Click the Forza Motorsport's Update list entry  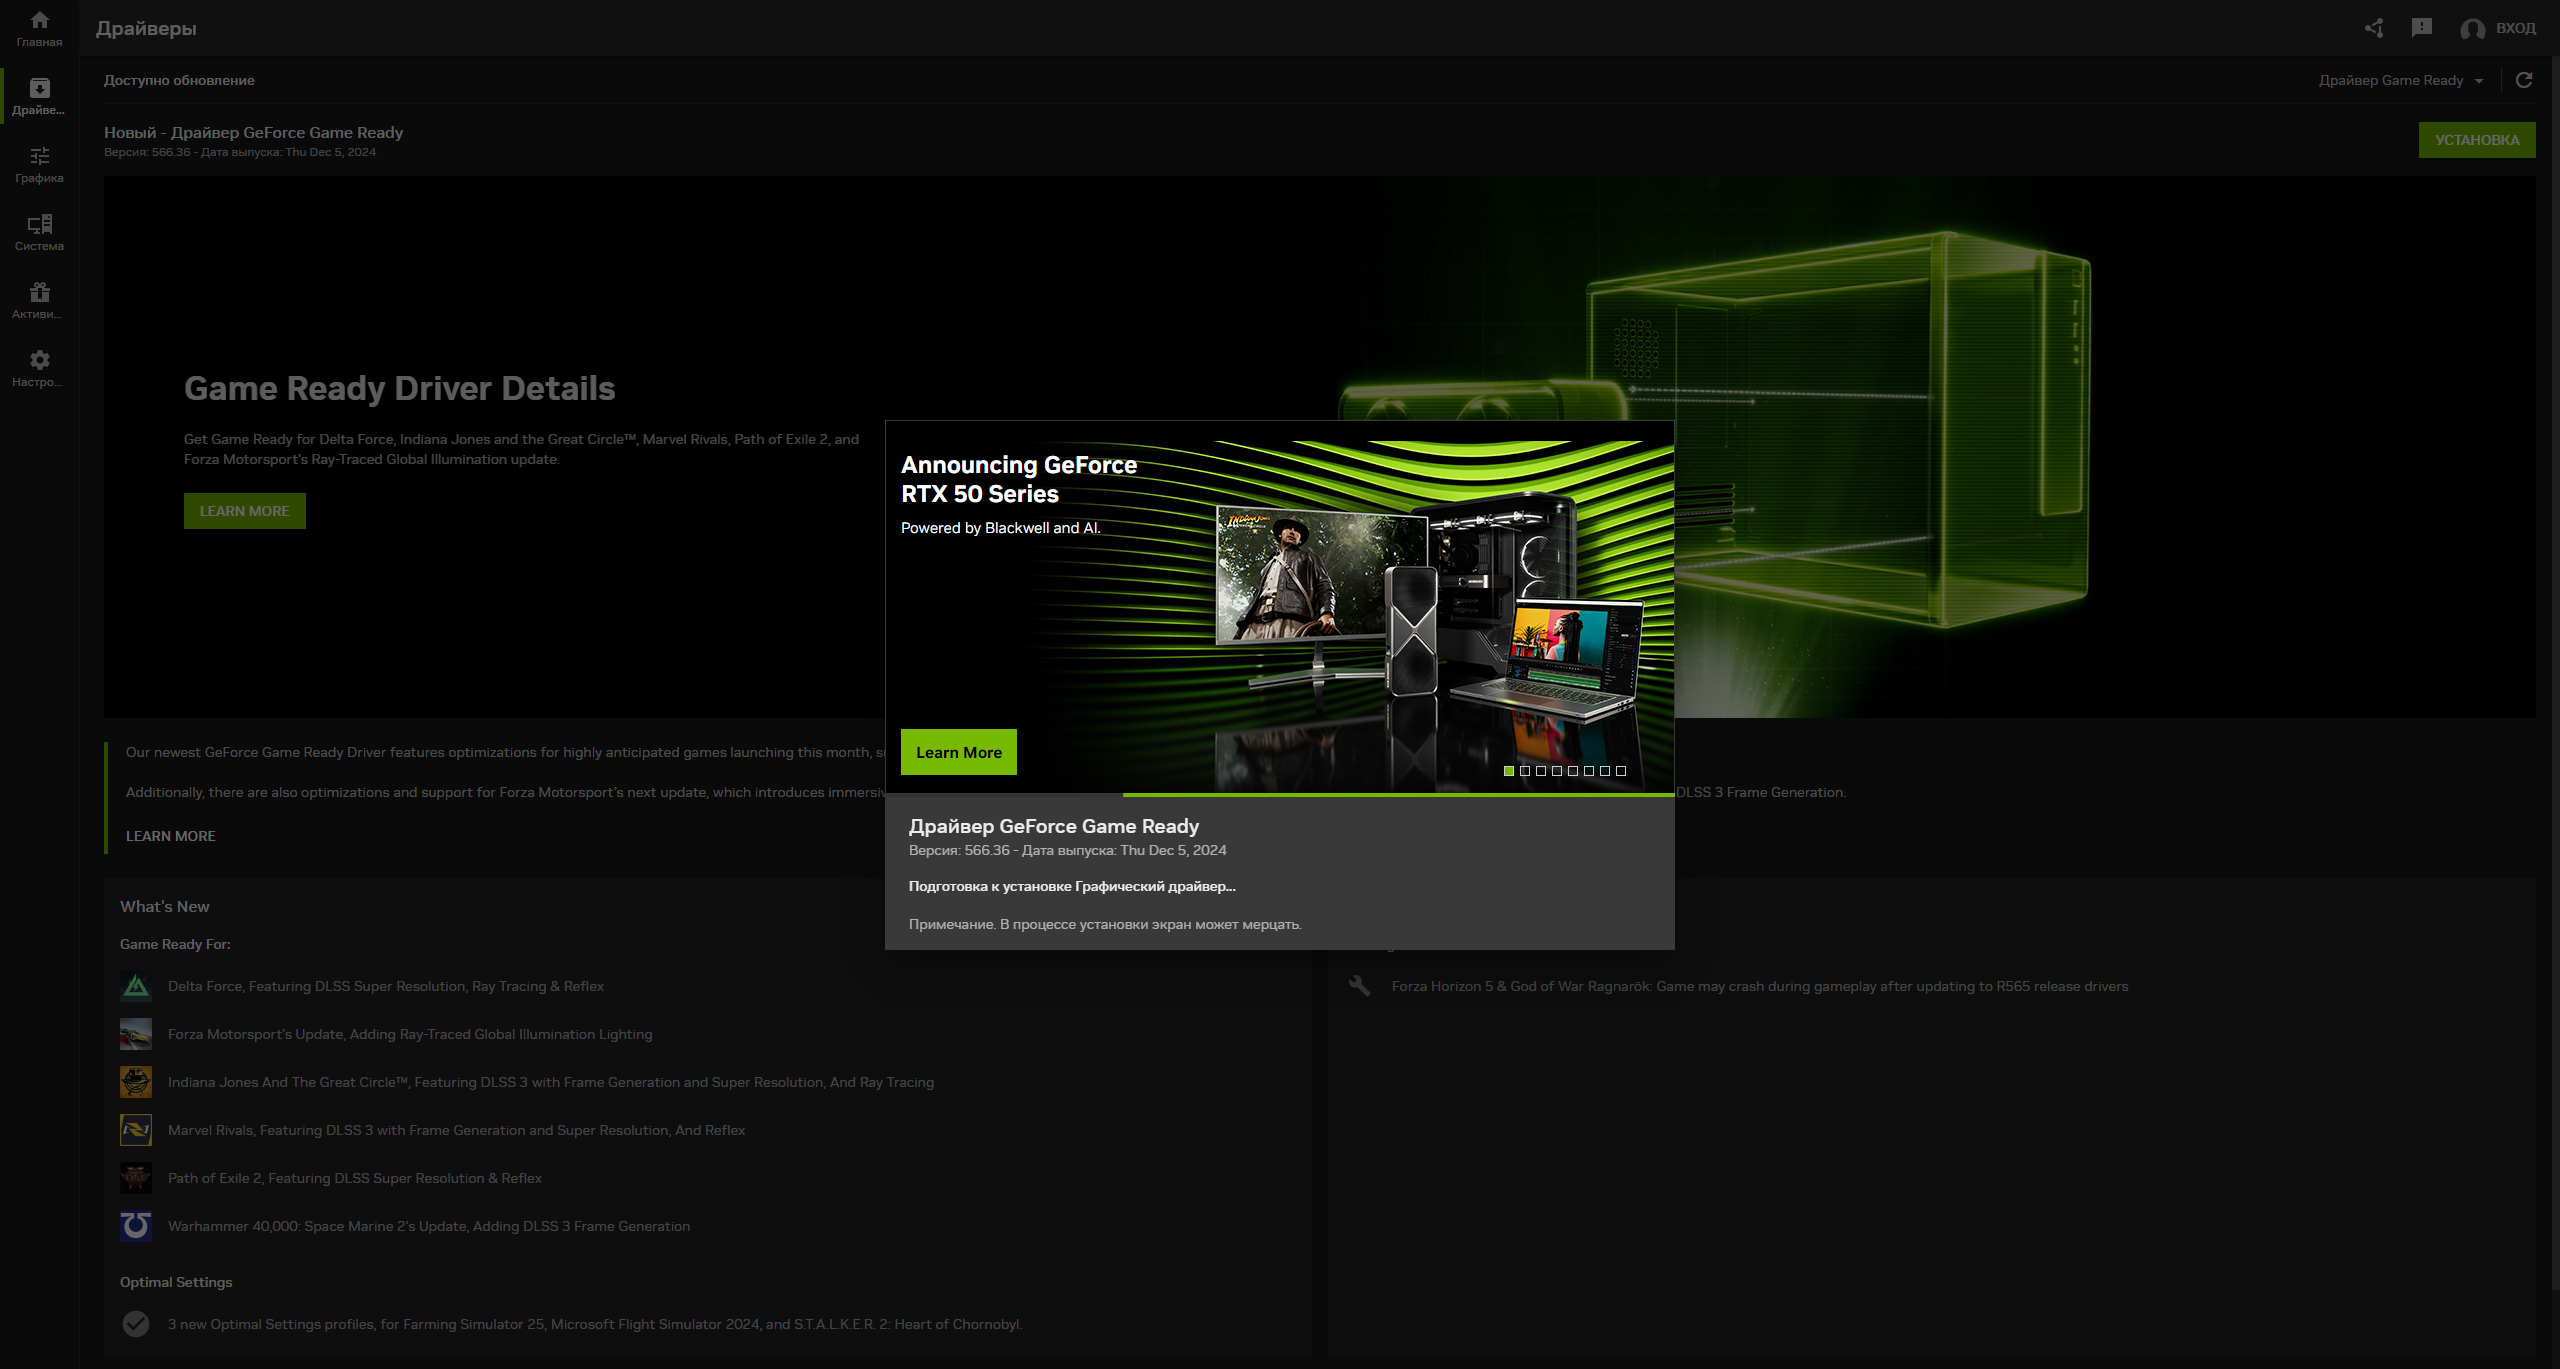(410, 1034)
